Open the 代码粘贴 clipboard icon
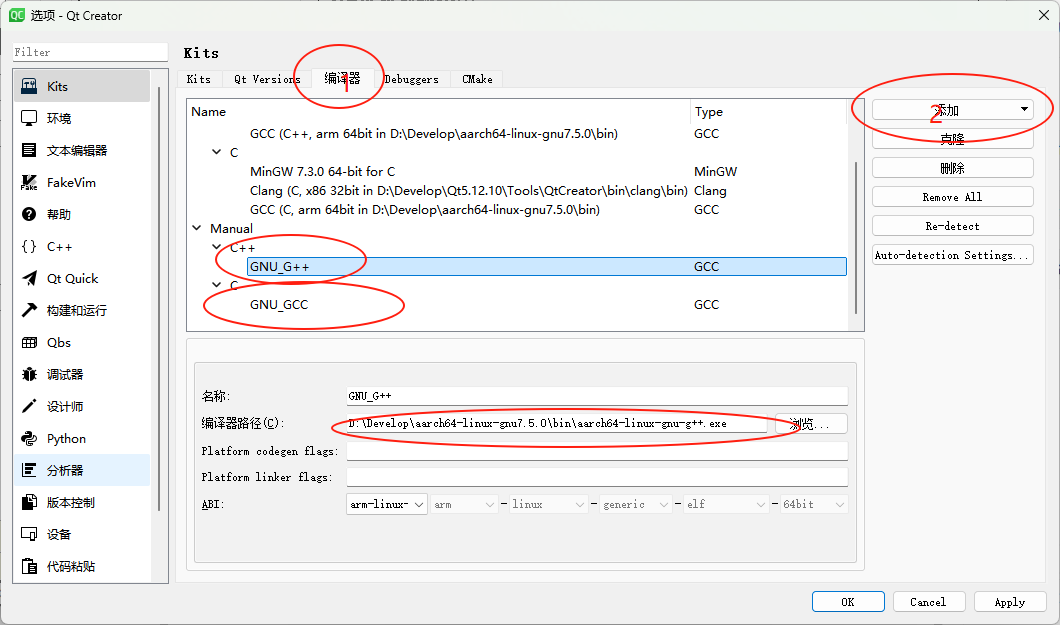 [x=29, y=566]
